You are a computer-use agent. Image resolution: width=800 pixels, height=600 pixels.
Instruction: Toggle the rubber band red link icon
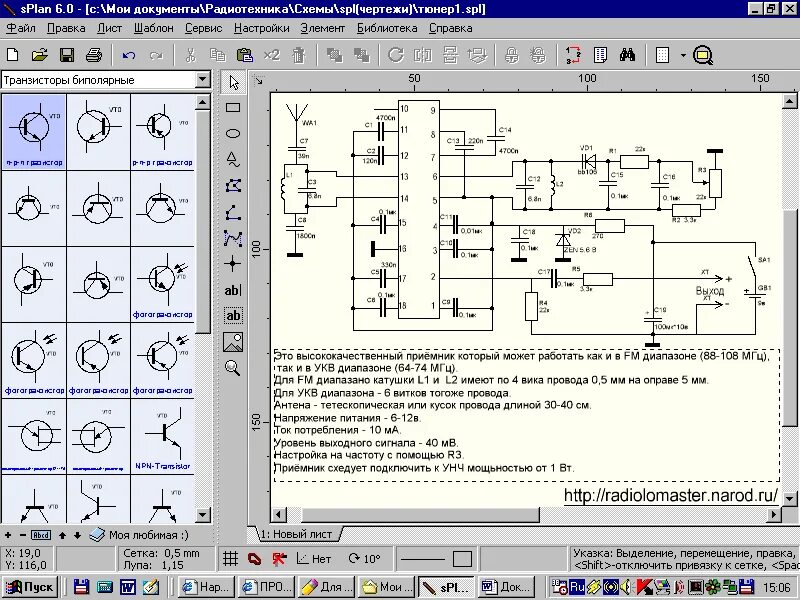[255, 559]
